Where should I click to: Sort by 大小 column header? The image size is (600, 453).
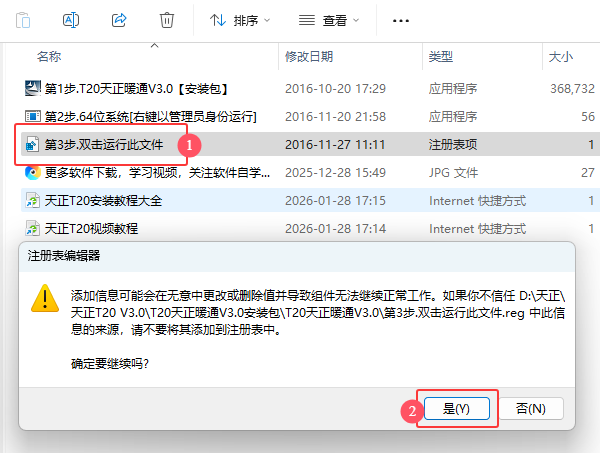tap(561, 57)
